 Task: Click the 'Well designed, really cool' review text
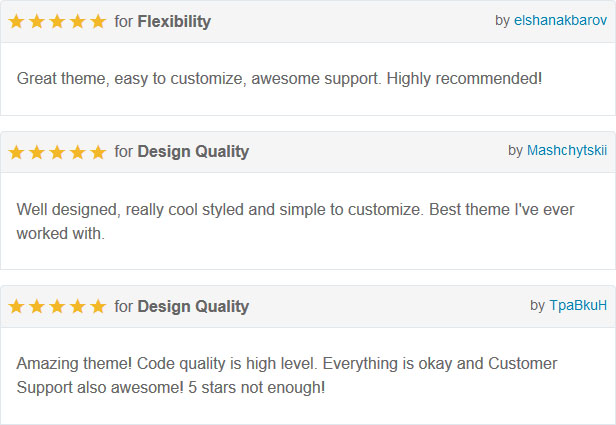pyautogui.click(x=295, y=221)
